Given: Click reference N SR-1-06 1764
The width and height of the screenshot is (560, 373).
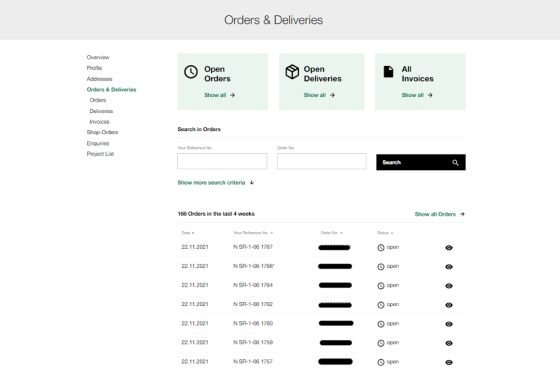Looking at the screenshot, I should [253, 285].
